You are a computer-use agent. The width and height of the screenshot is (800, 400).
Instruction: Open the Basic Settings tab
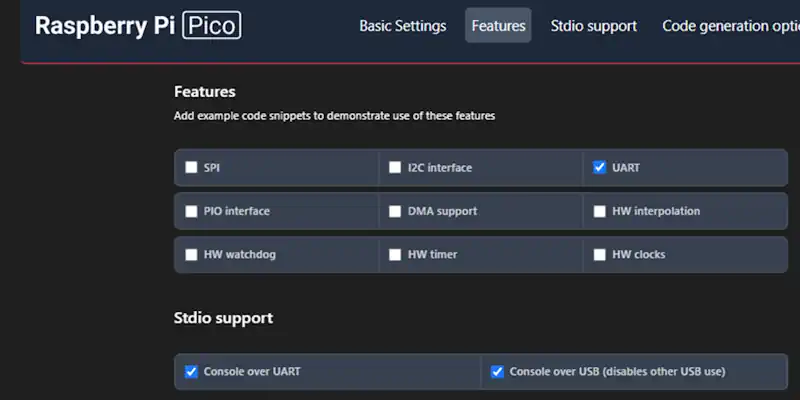point(403,26)
